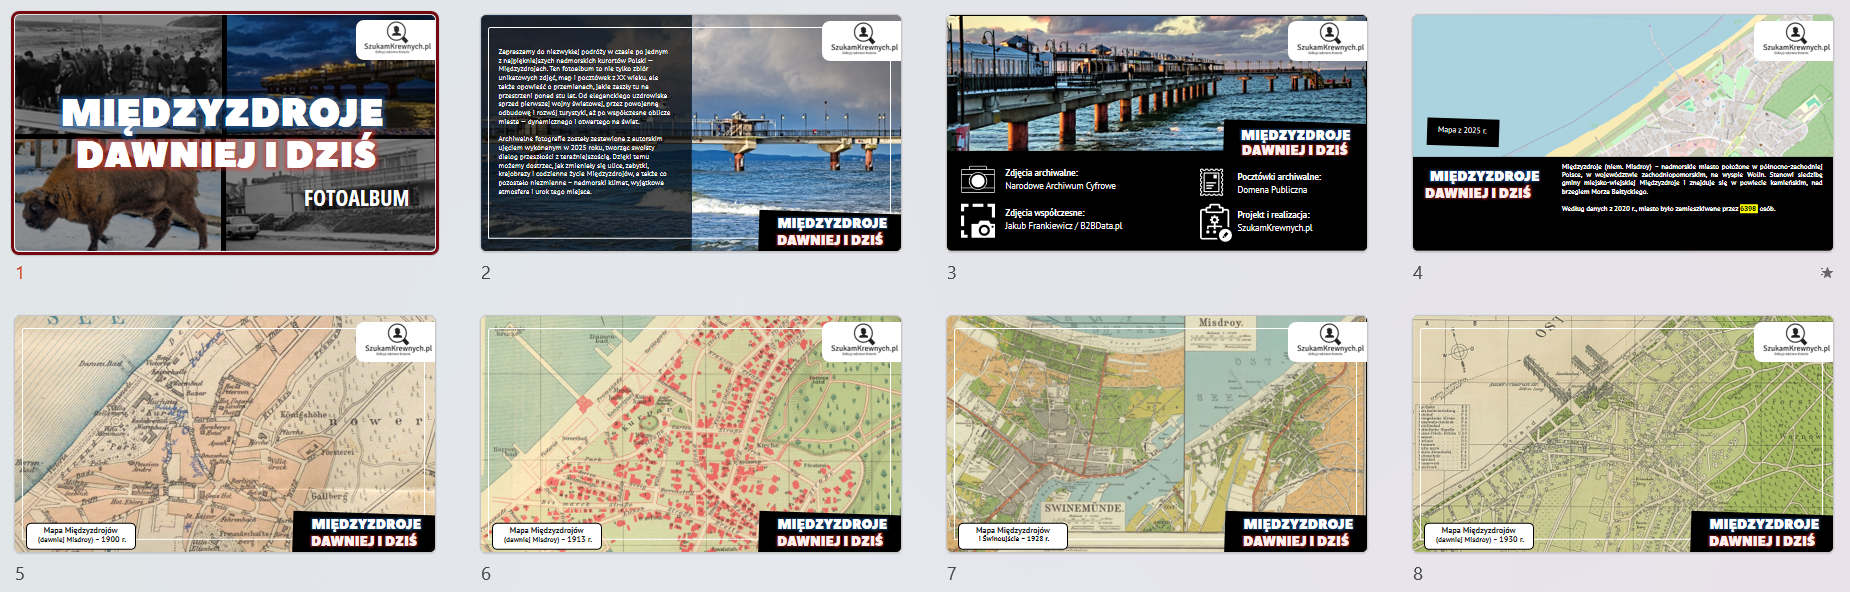Viewport: 1850px width, 592px height.
Task: Click the SzukamKrewnych.pl logo on the 1913 map slide
Action: coord(863,340)
